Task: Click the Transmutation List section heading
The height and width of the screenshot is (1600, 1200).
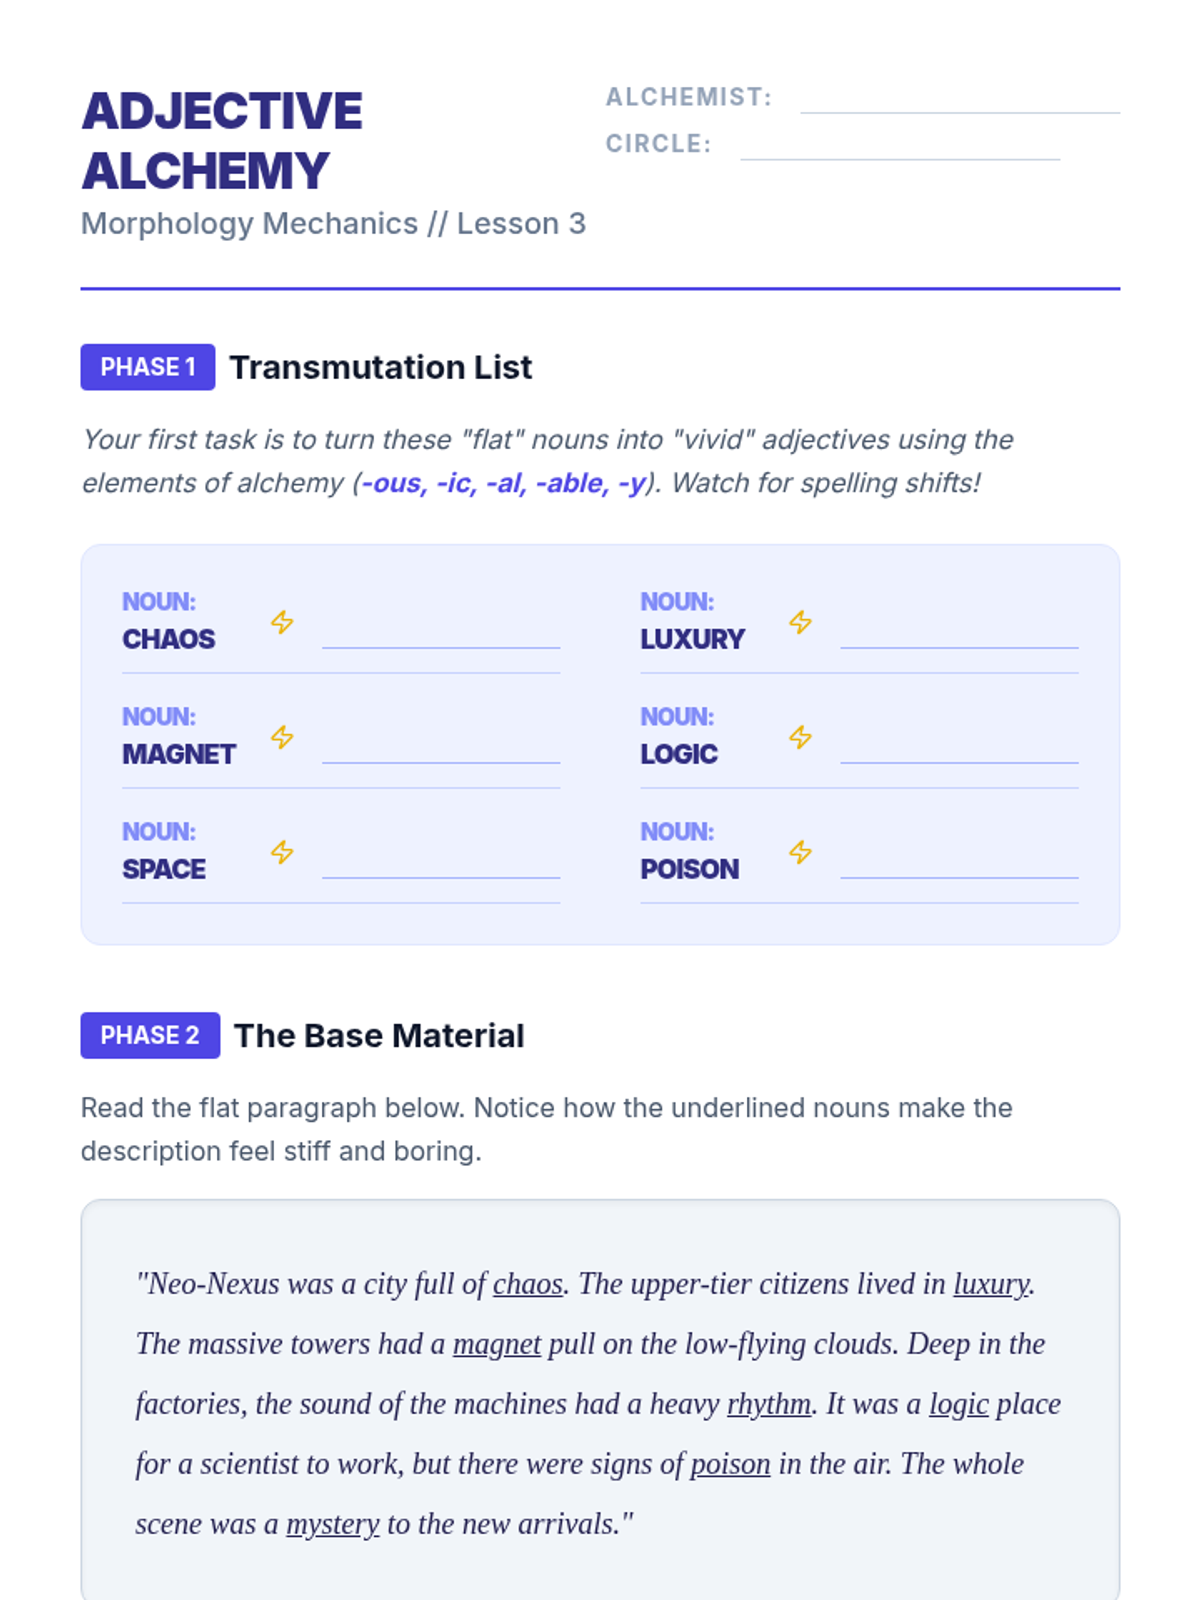Action: [381, 367]
